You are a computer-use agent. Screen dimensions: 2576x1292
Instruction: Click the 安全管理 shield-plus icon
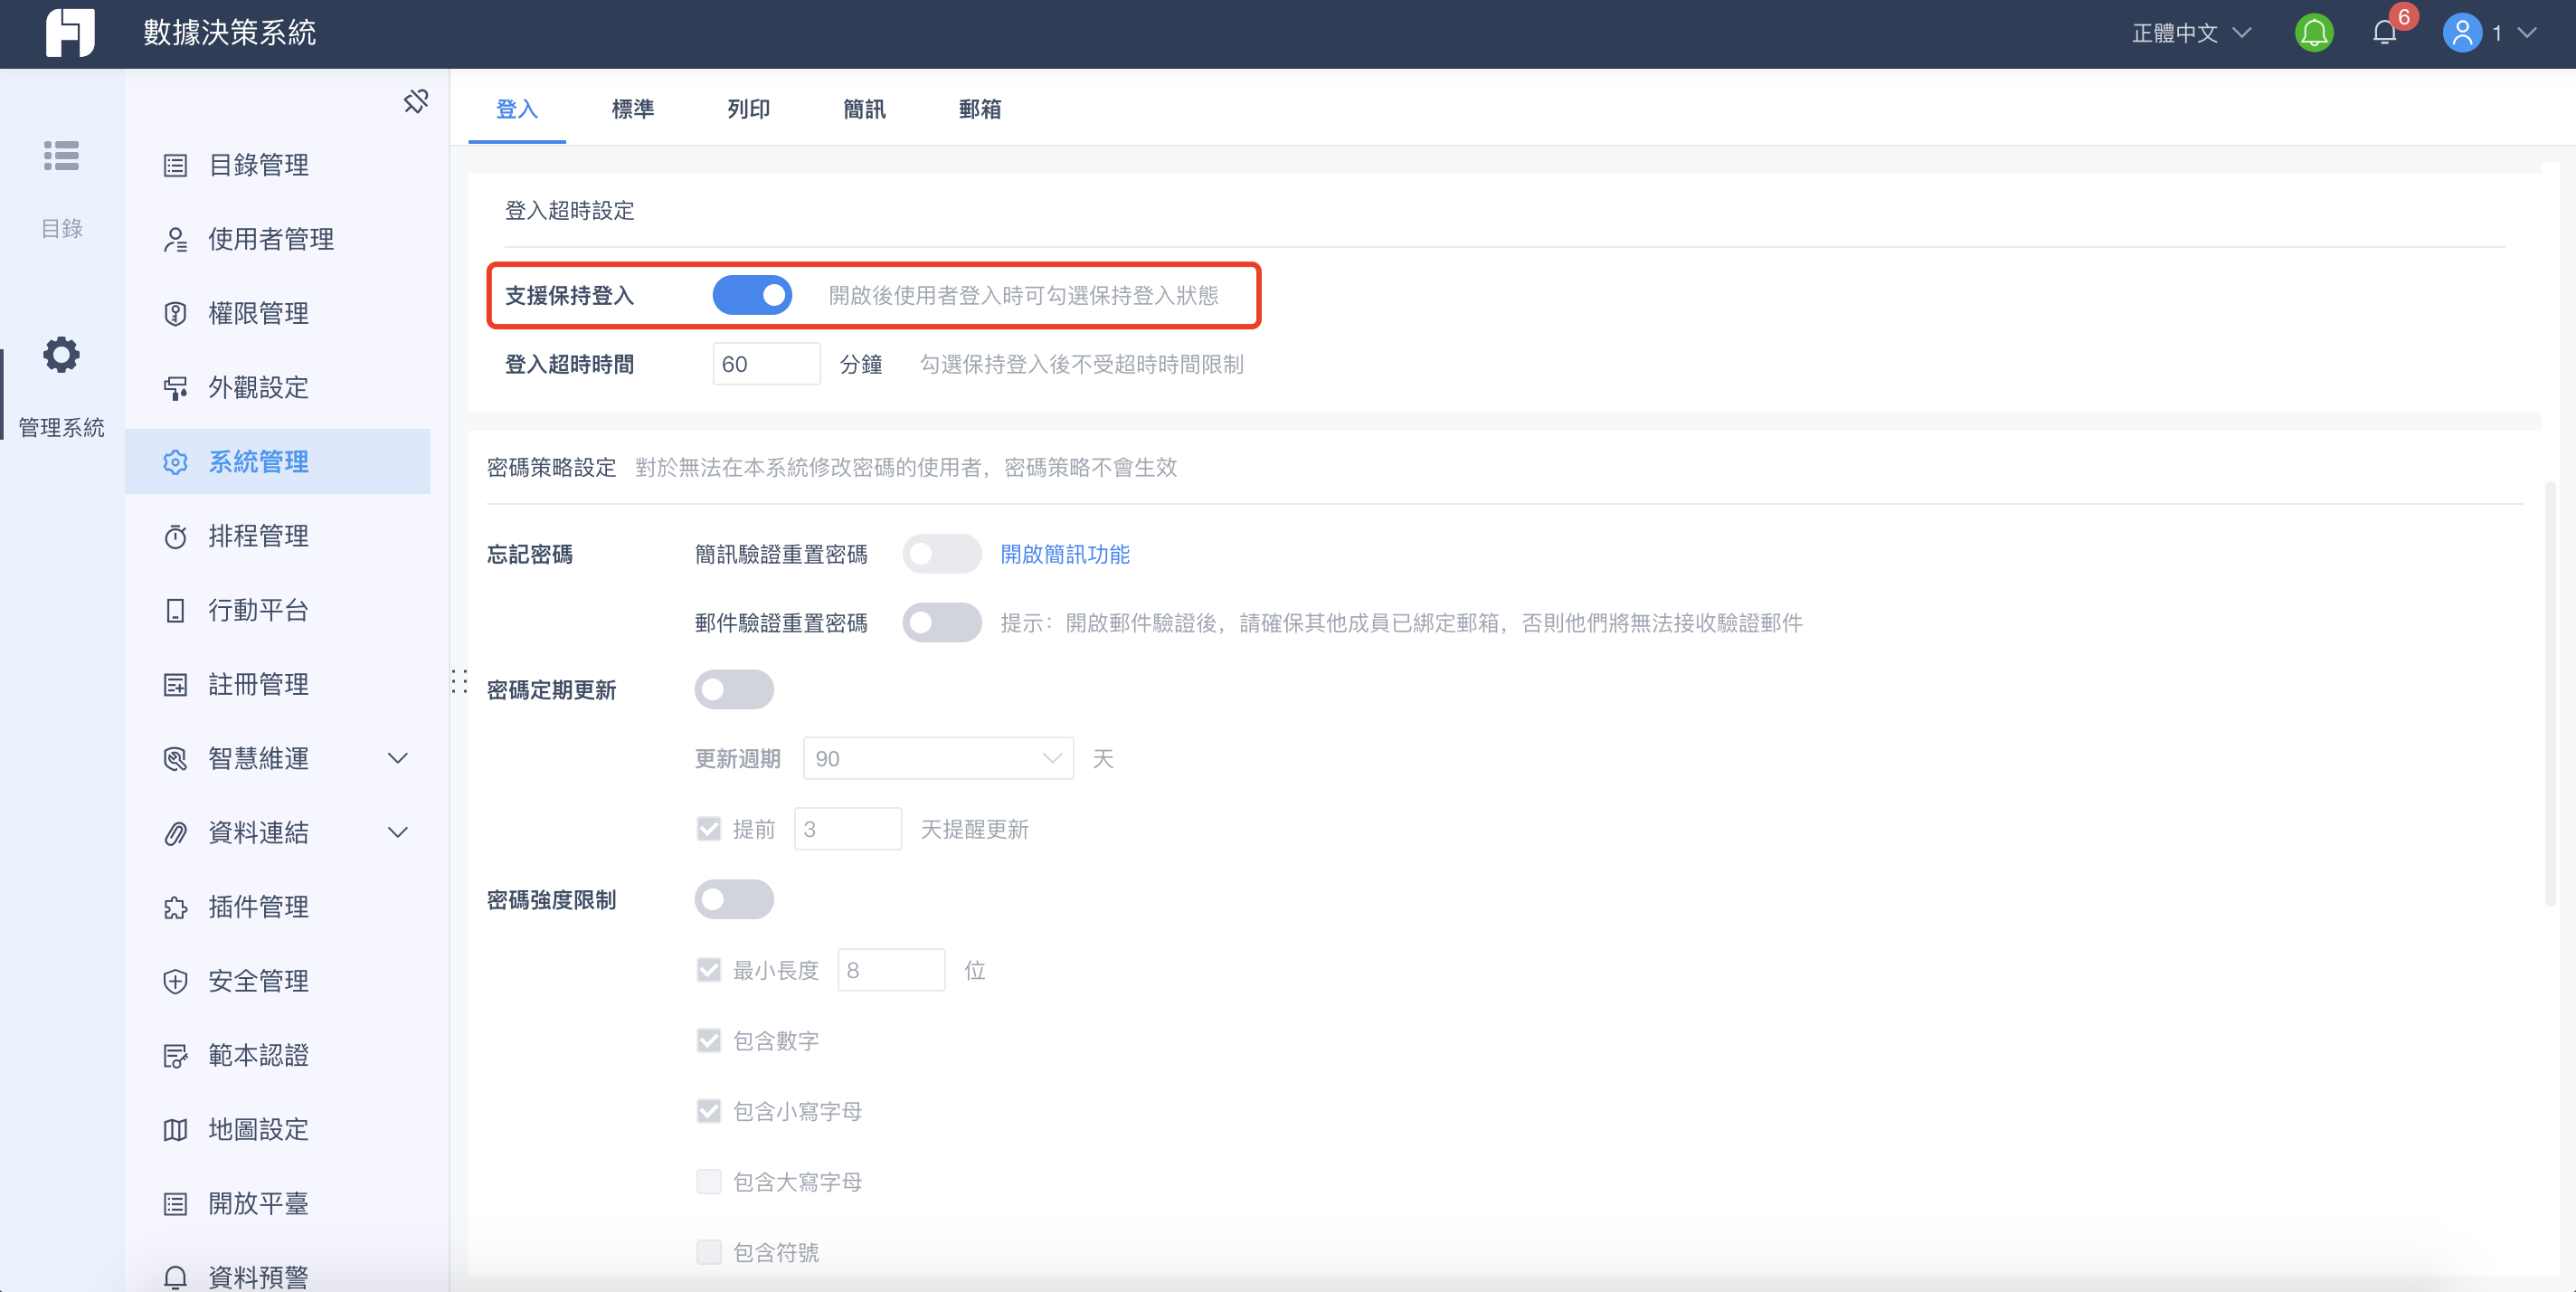pos(175,981)
